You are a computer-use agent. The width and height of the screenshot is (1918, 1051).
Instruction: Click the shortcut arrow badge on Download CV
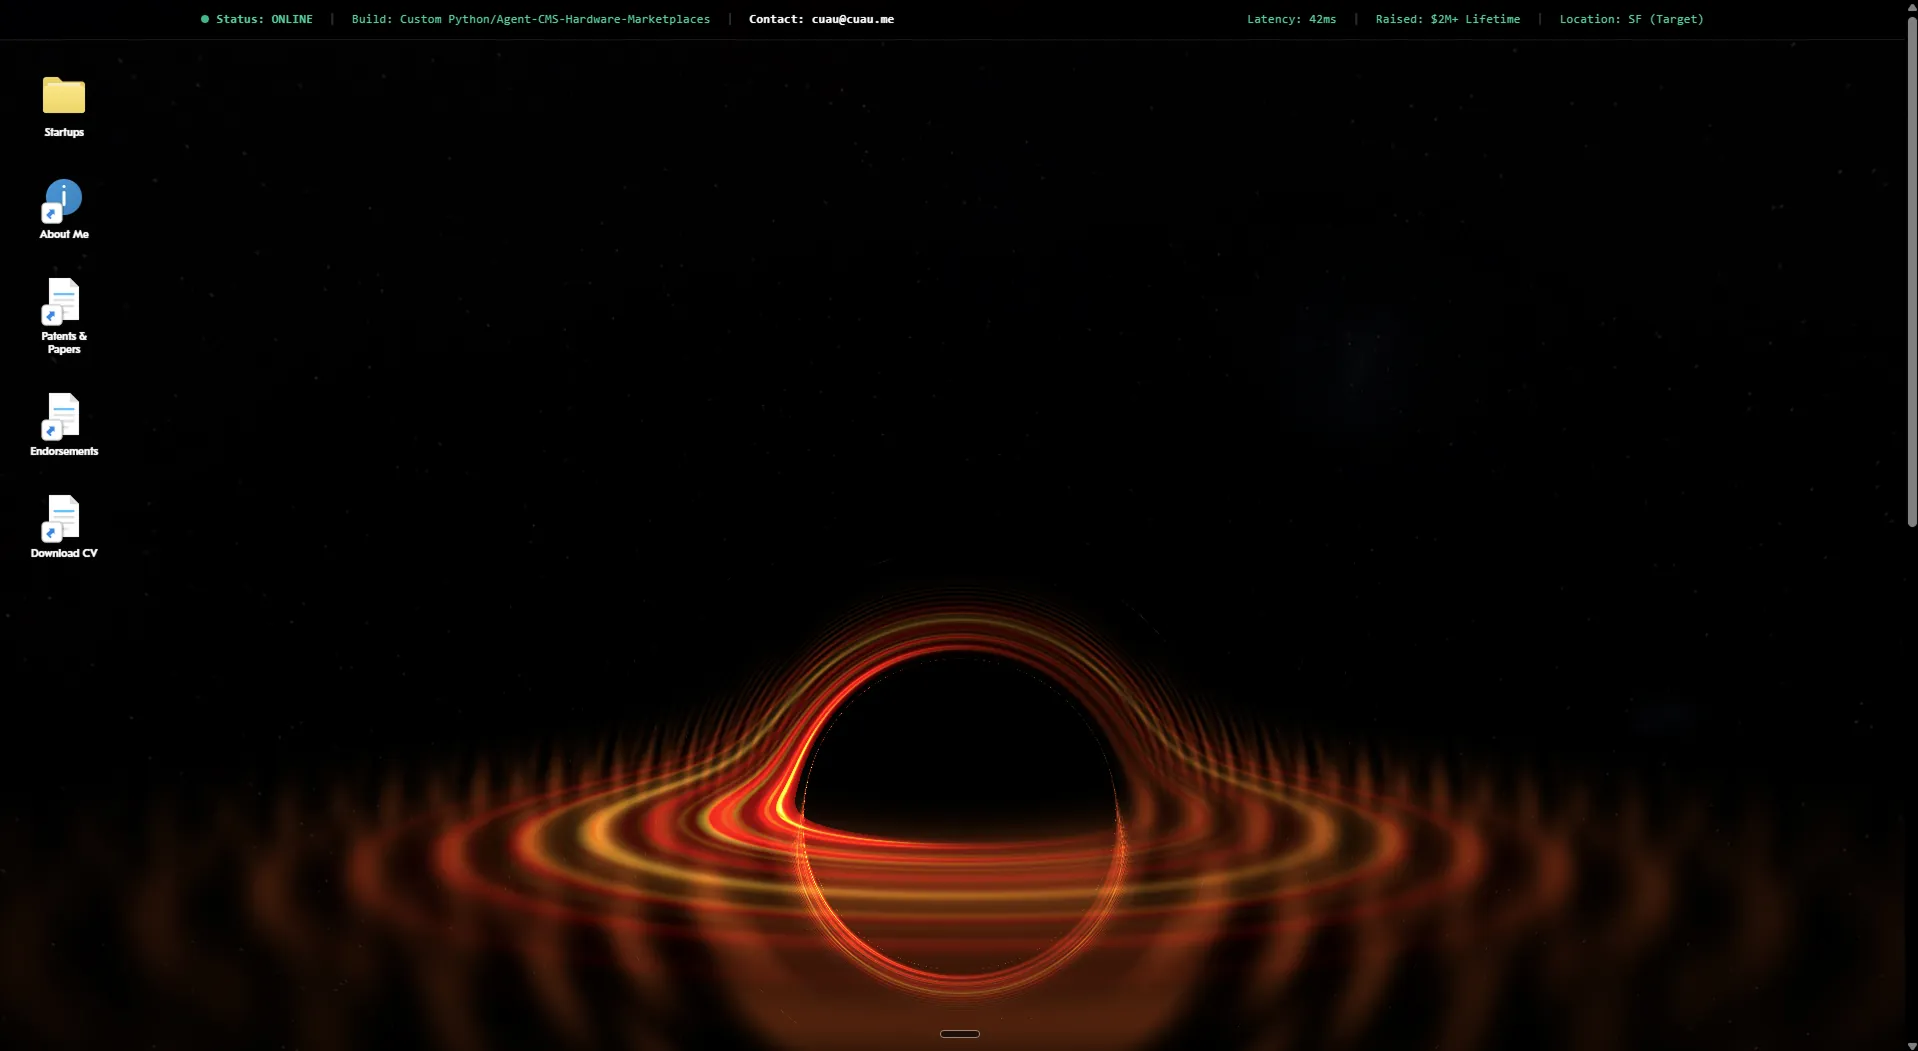(50, 535)
